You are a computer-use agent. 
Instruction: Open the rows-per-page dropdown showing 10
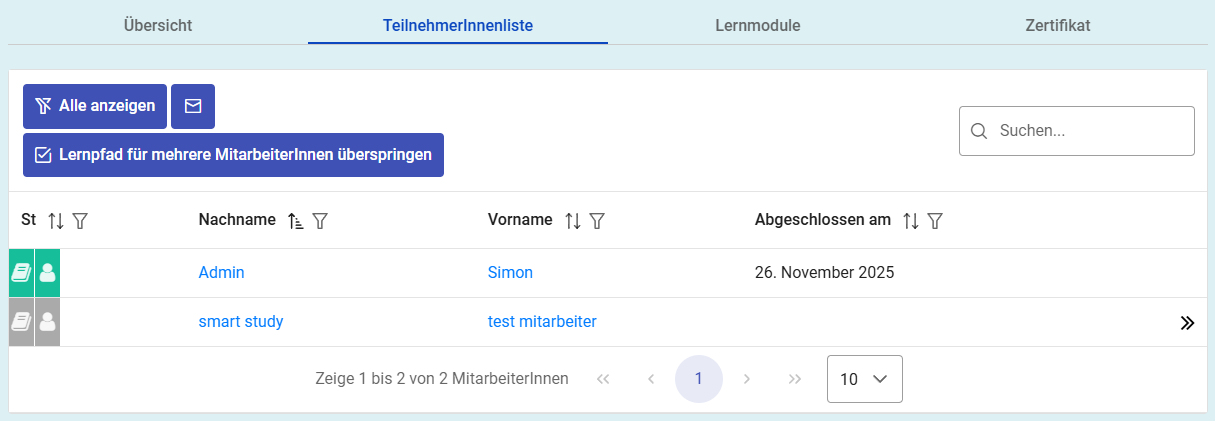click(864, 379)
